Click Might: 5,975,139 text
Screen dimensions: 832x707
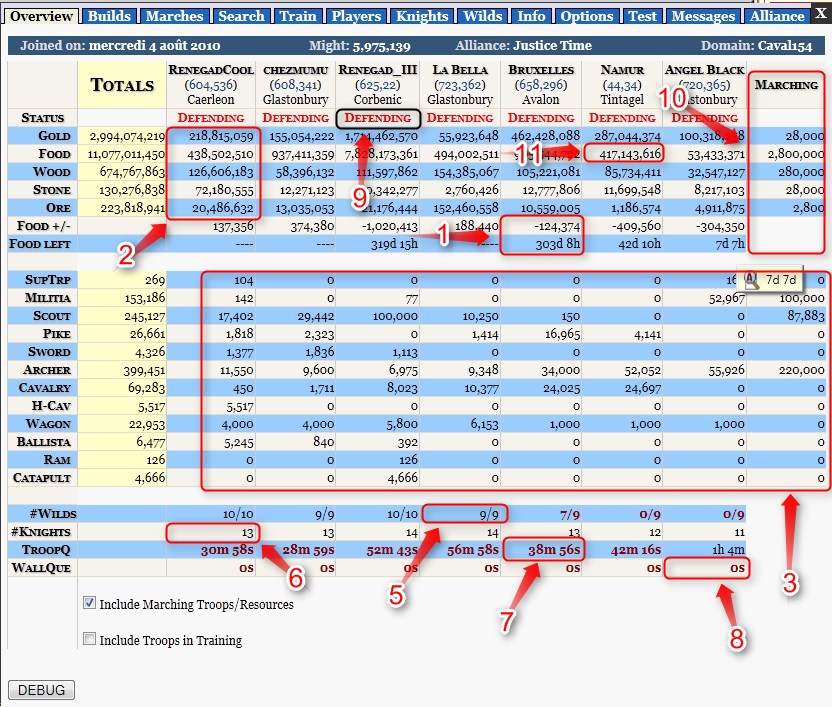[x=360, y=46]
